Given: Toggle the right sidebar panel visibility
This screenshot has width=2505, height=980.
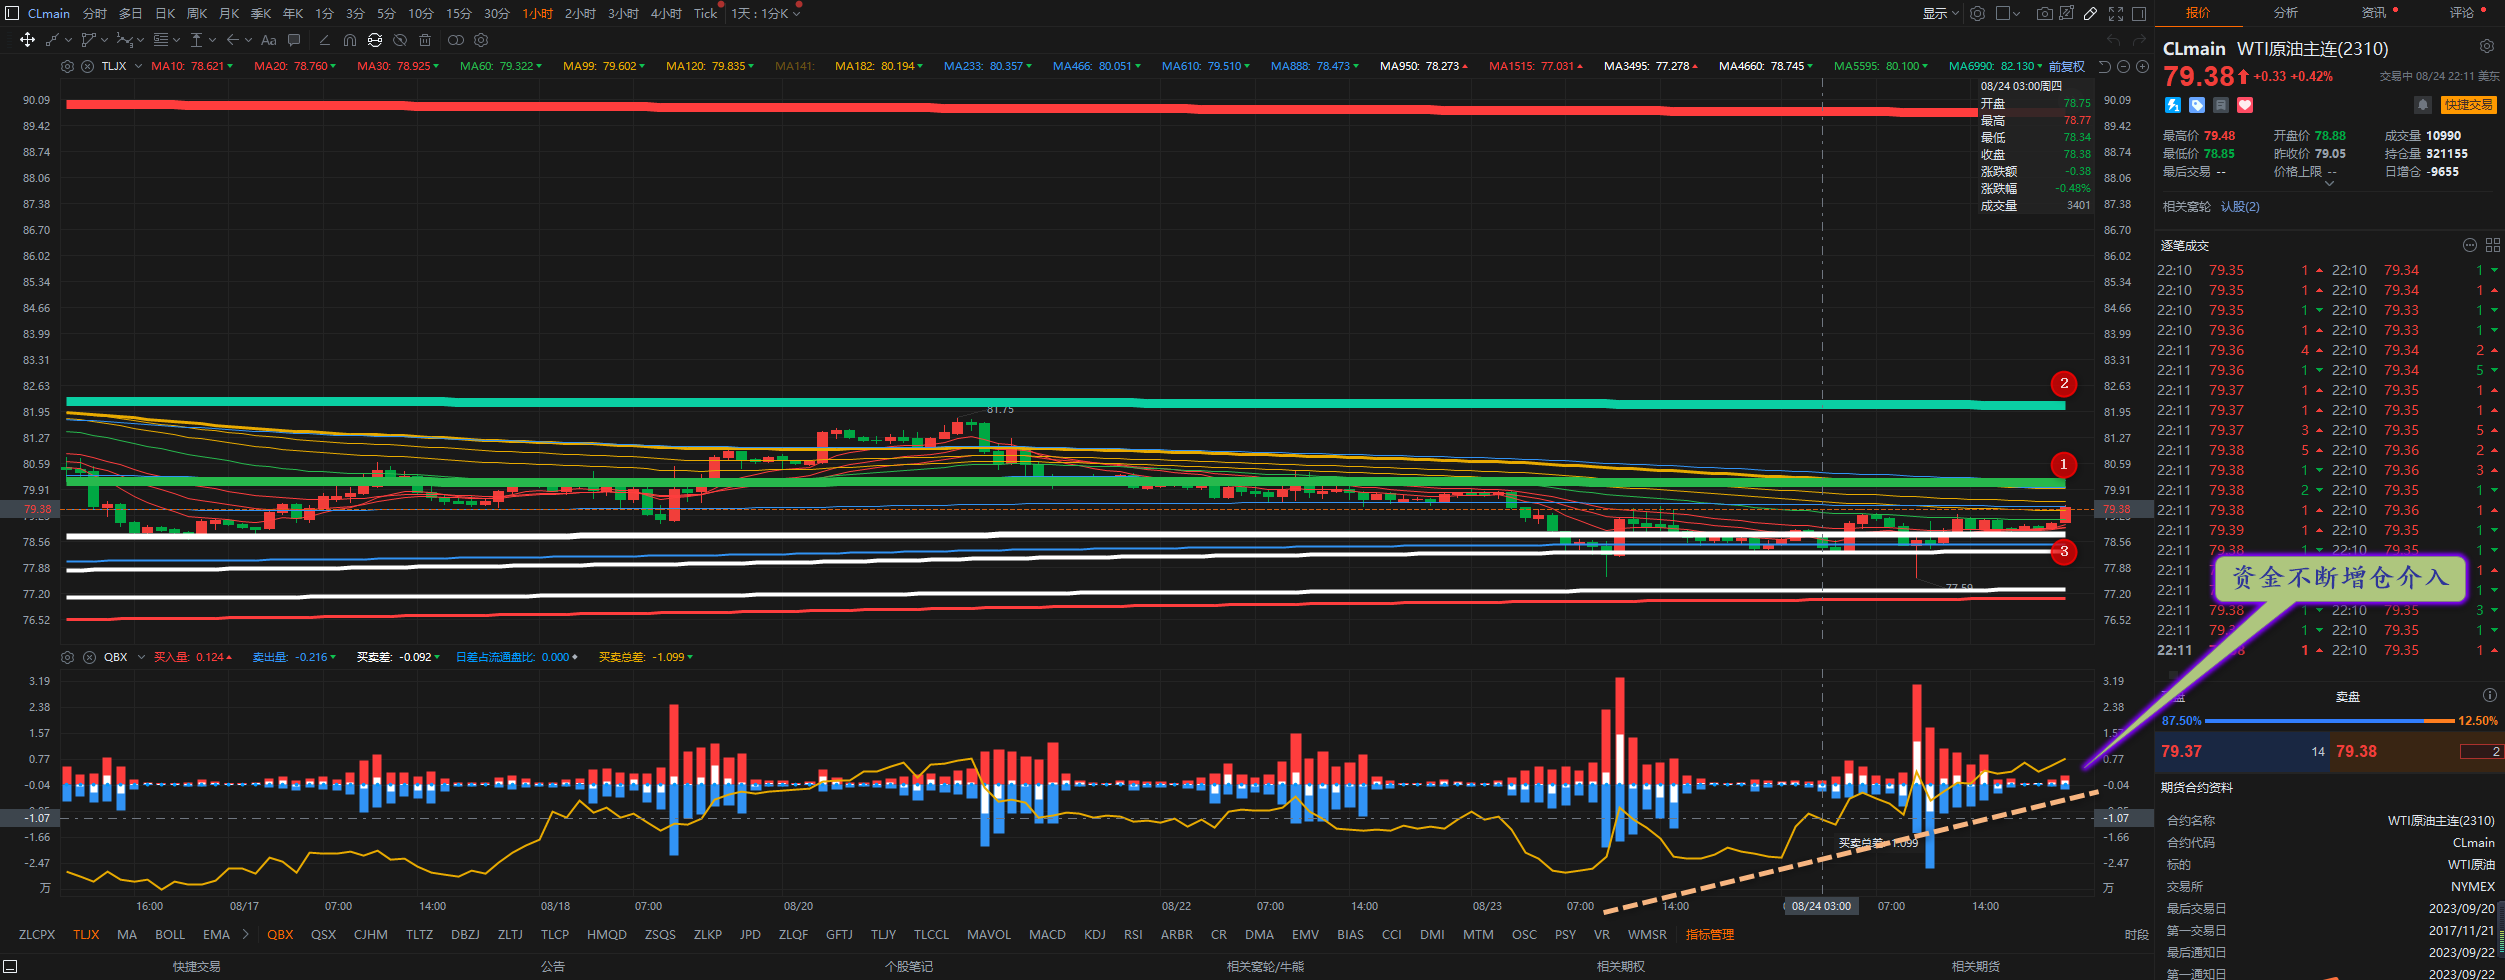Looking at the screenshot, I should (x=2139, y=13).
